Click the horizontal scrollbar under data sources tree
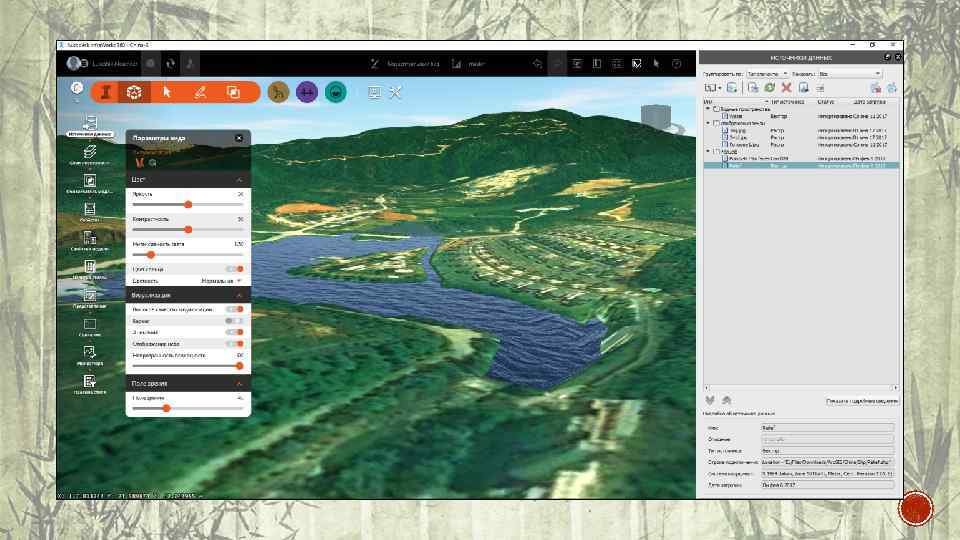 click(801, 388)
